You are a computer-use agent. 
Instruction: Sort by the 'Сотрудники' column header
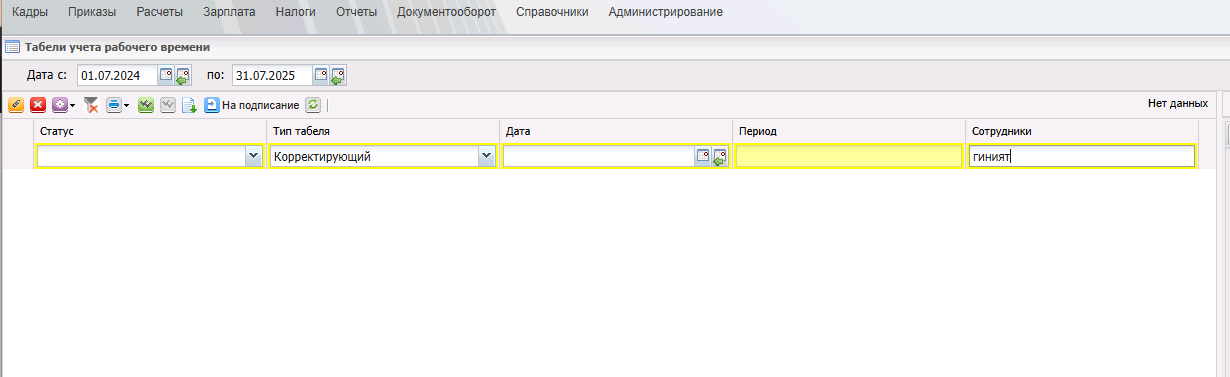(x=1082, y=131)
